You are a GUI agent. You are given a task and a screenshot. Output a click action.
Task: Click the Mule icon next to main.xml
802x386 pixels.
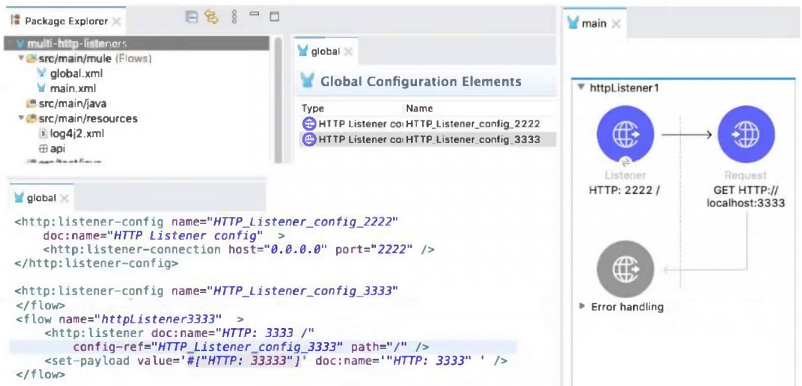pos(42,88)
